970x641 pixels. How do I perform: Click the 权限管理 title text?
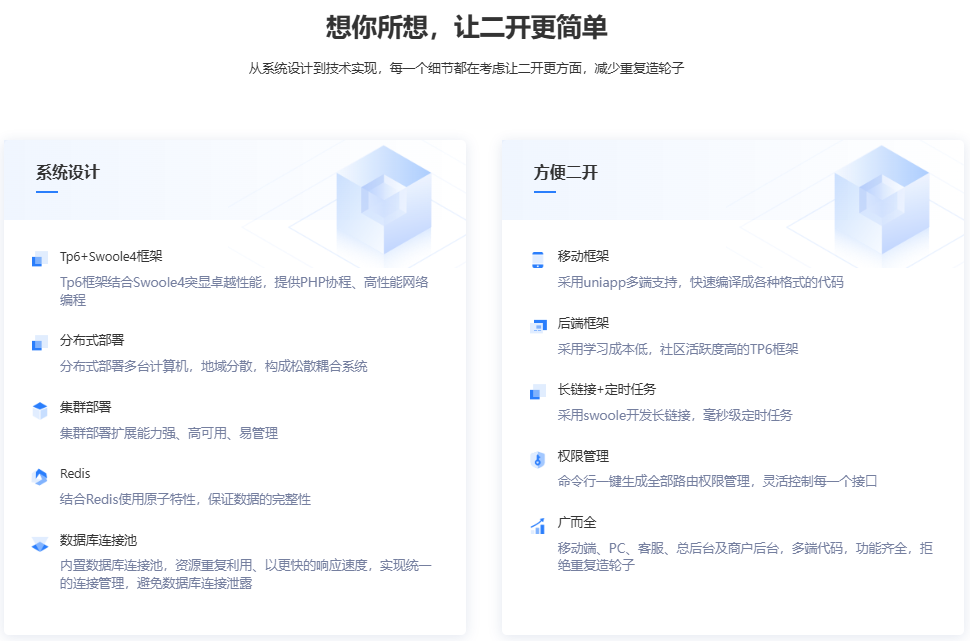pyautogui.click(x=584, y=456)
